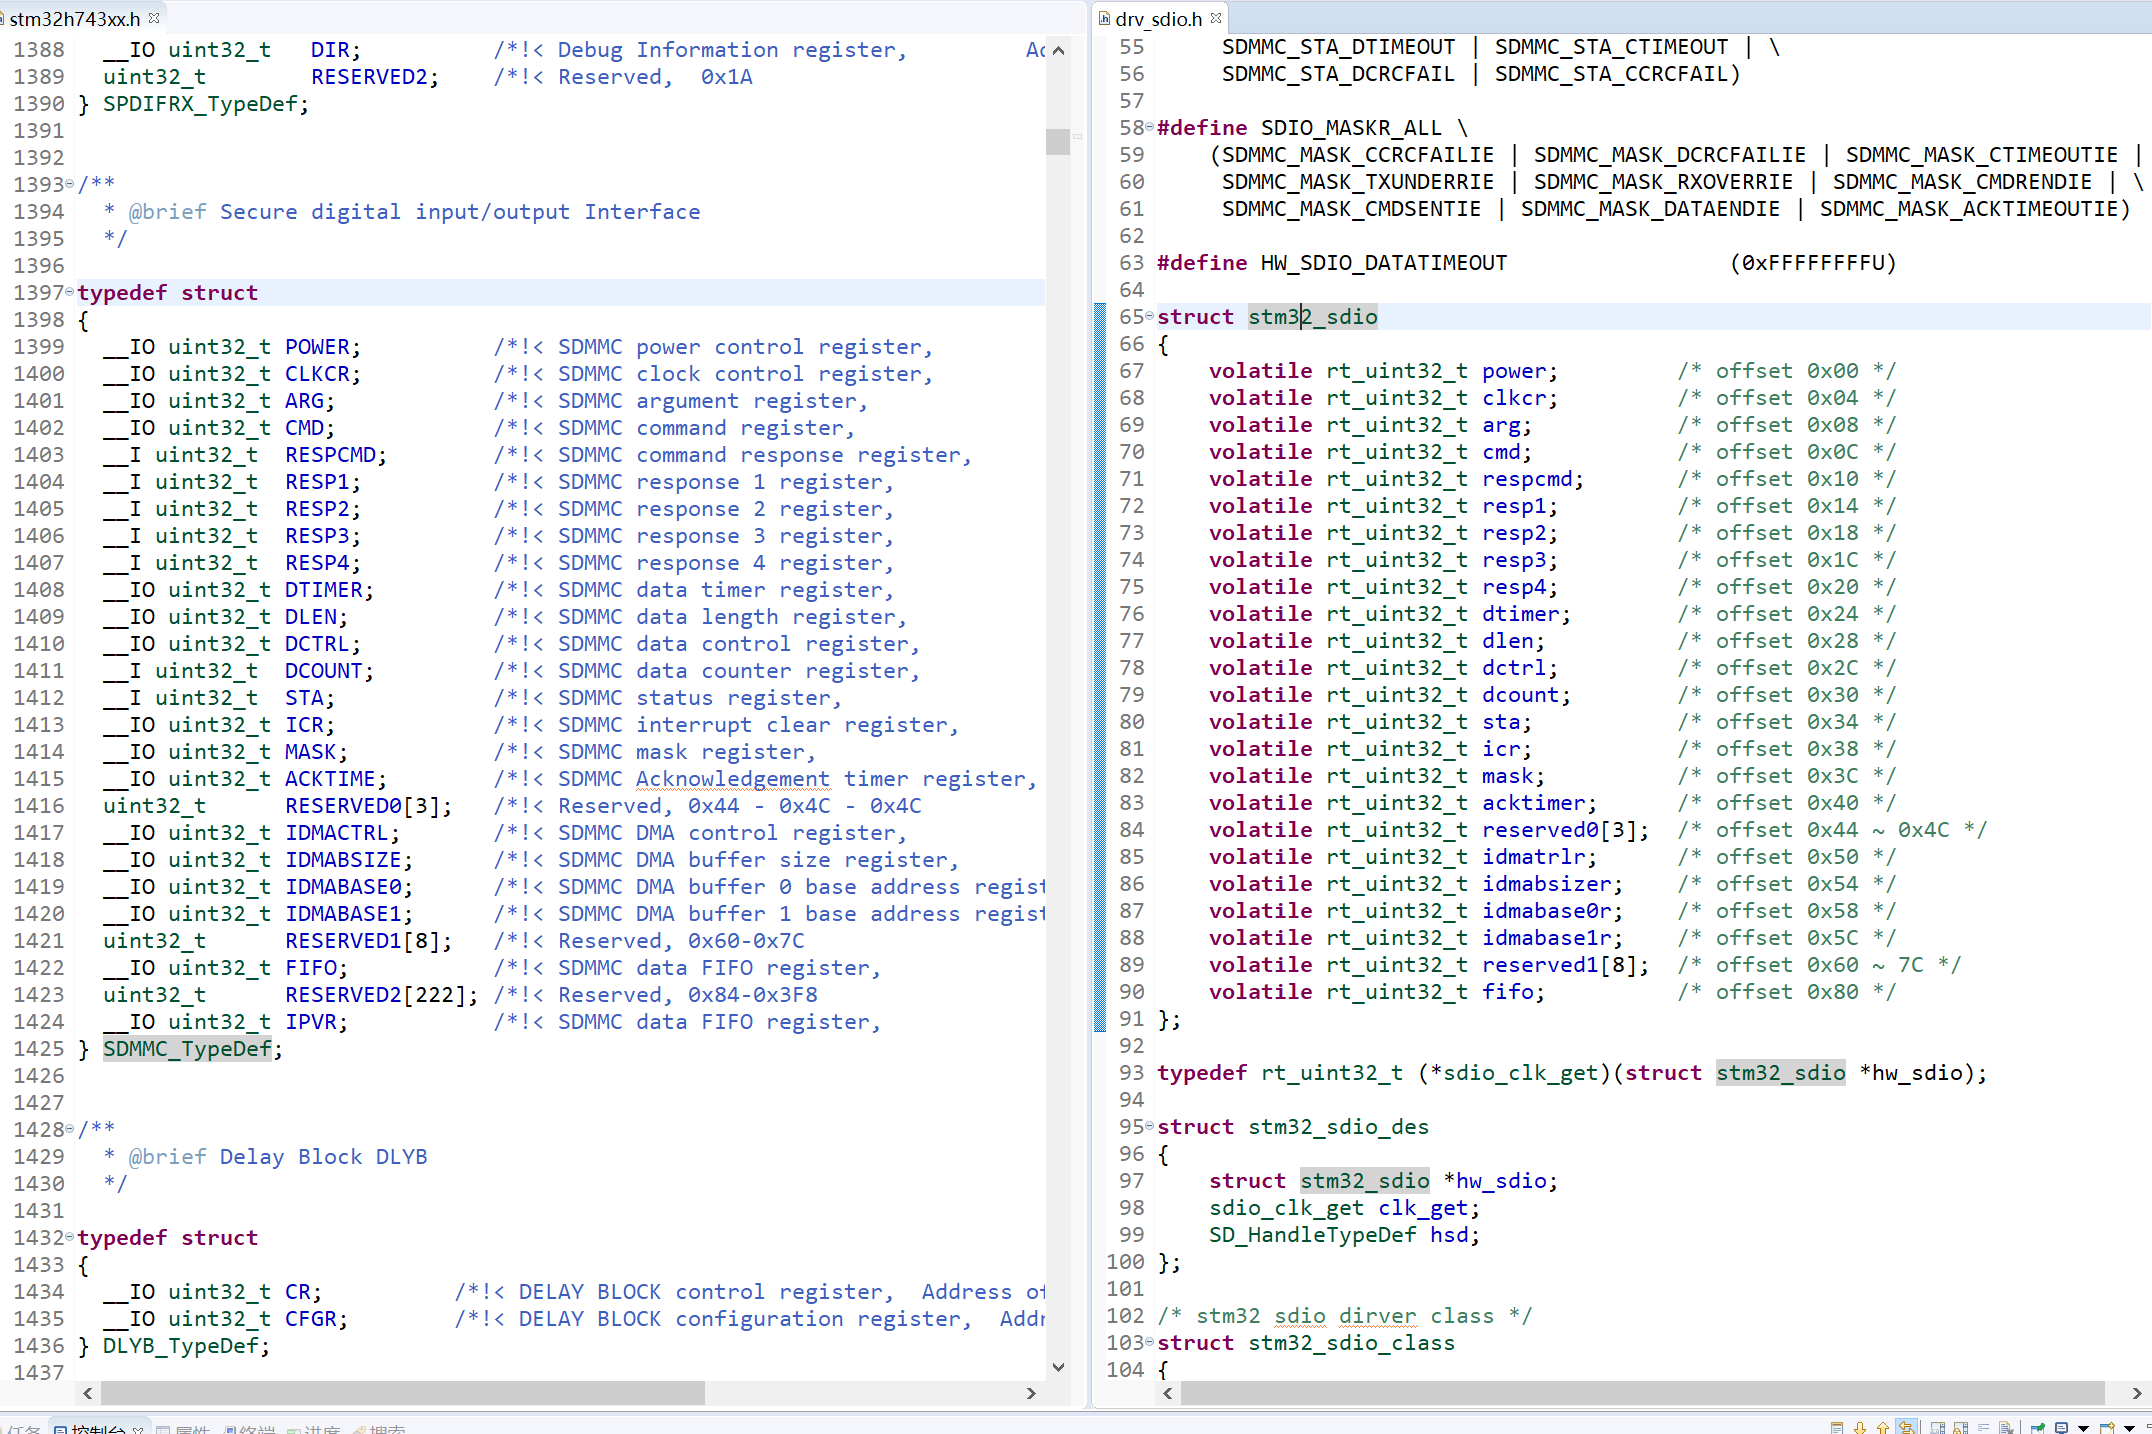
Task: Collapse fold marker at line 65 struct stm32_sdio
Action: 1150,316
